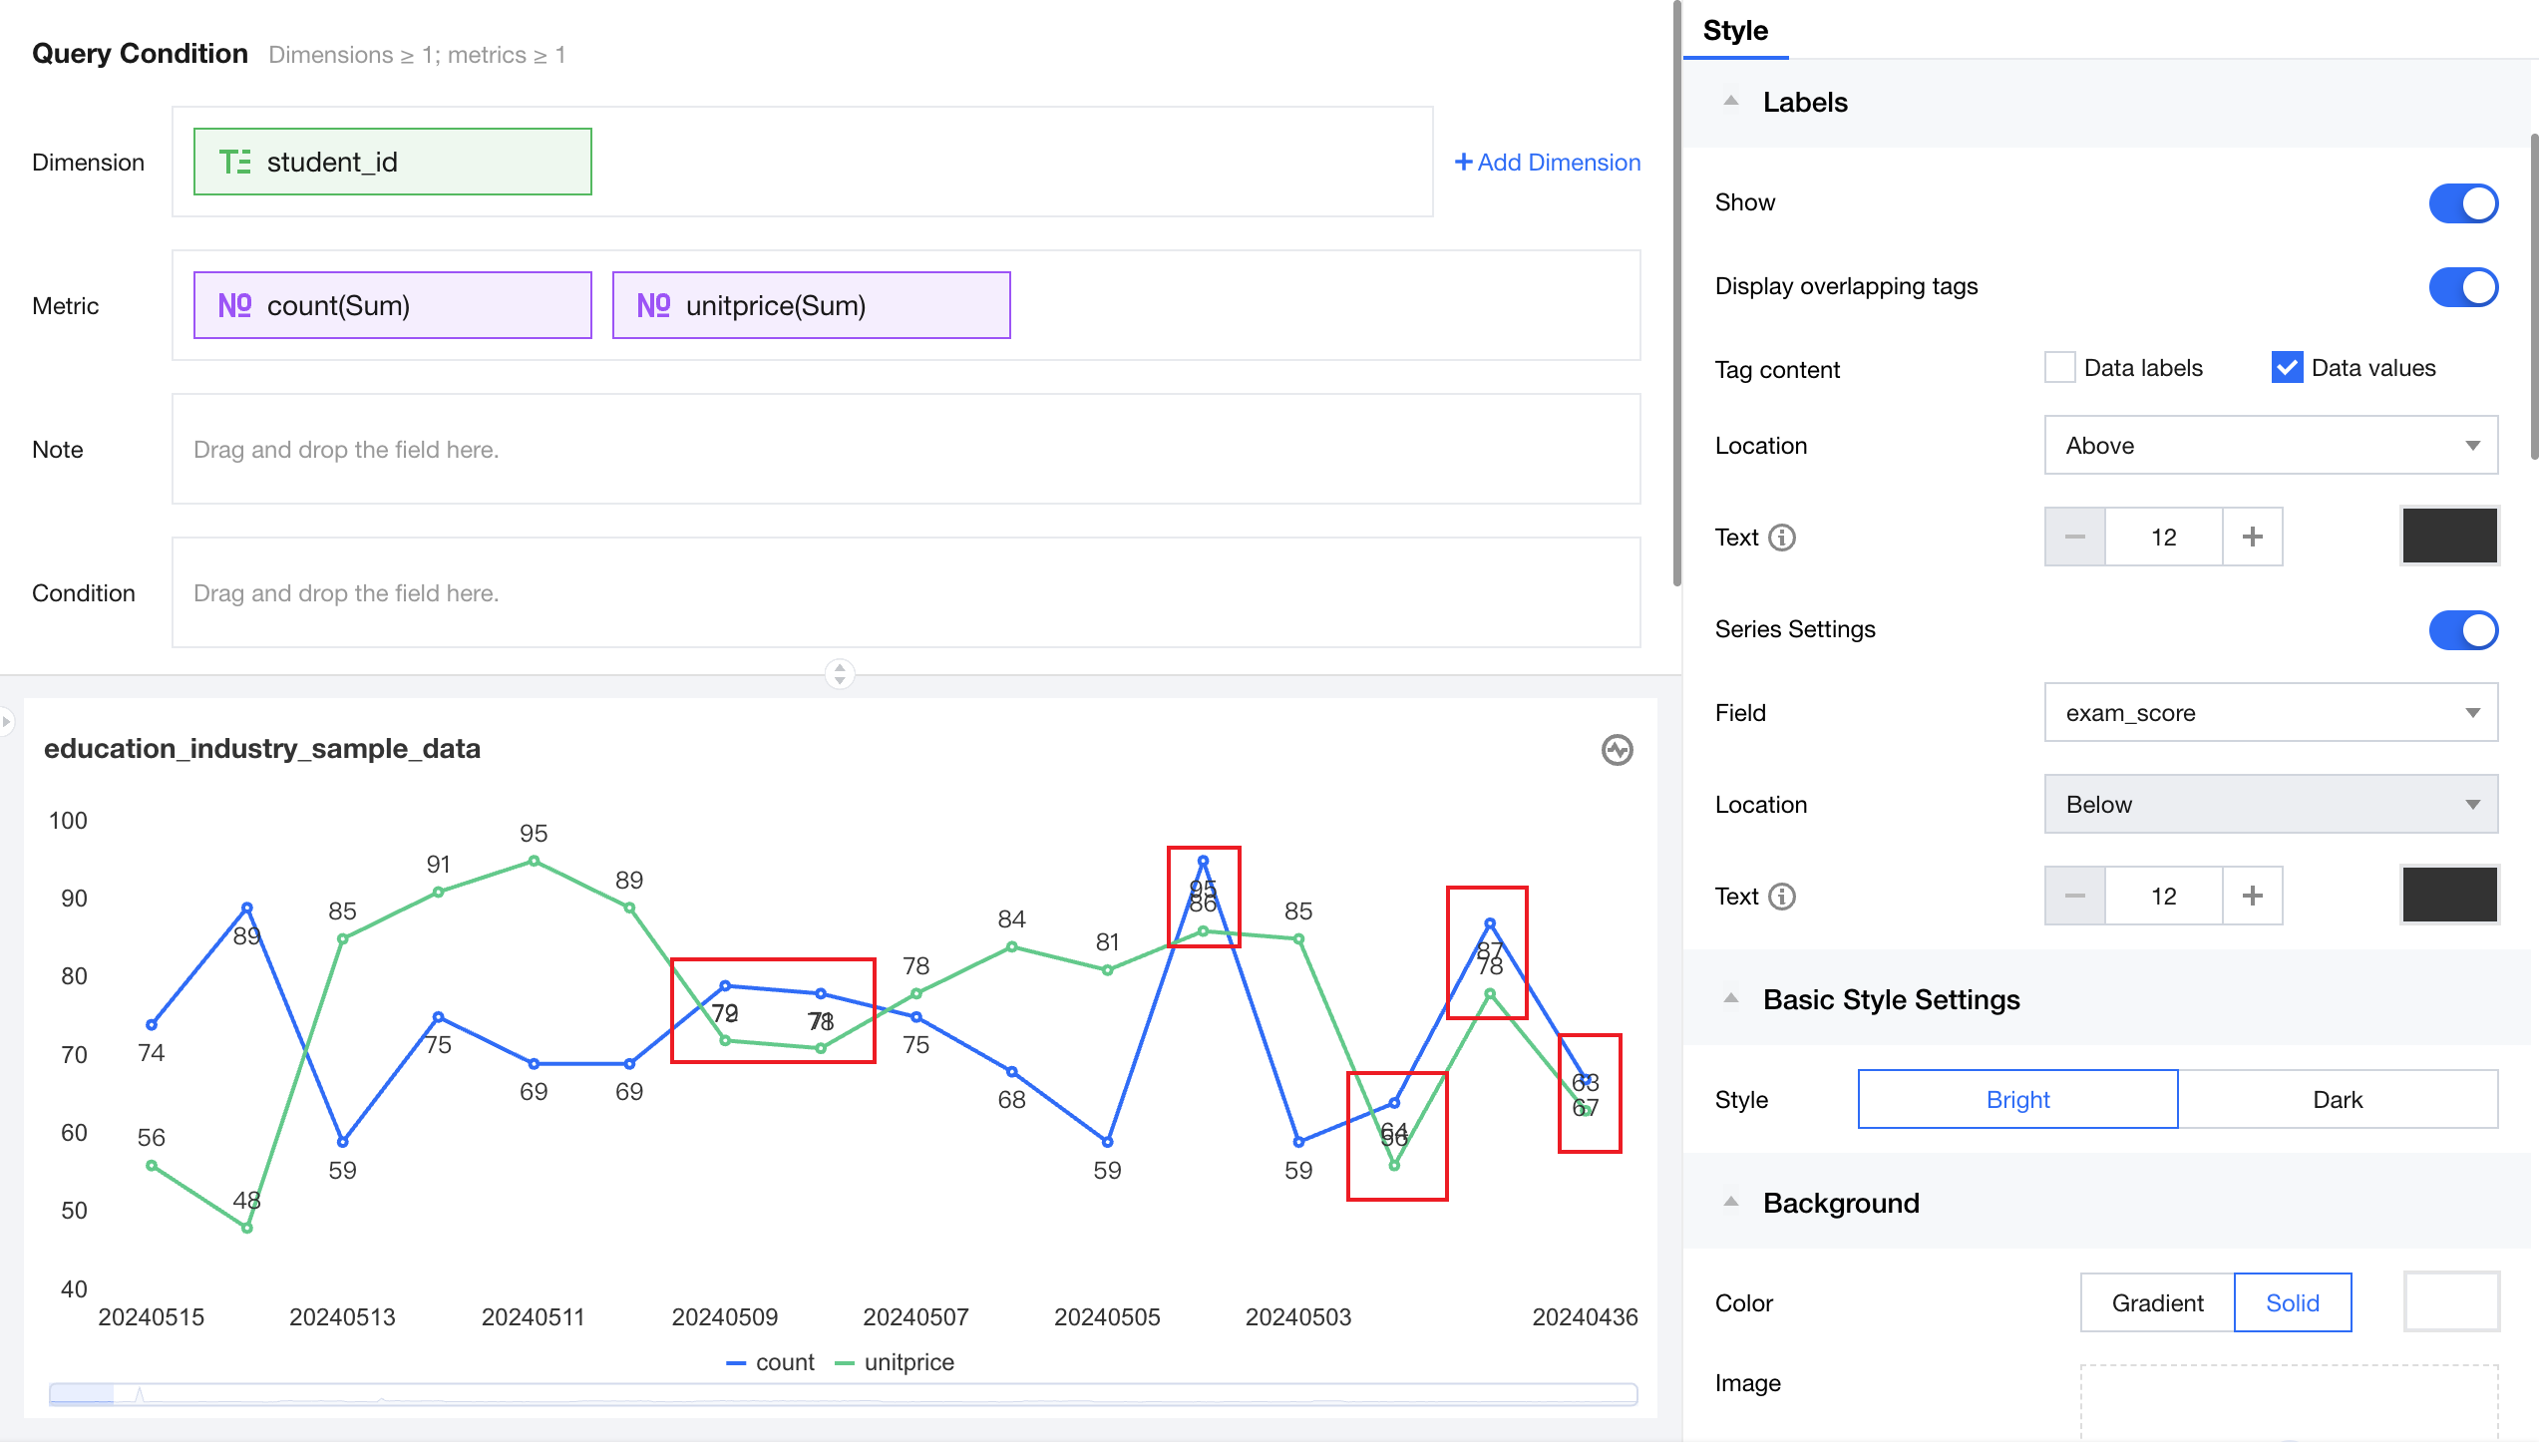
Task: Click the Add Dimension link
Action: 1547,162
